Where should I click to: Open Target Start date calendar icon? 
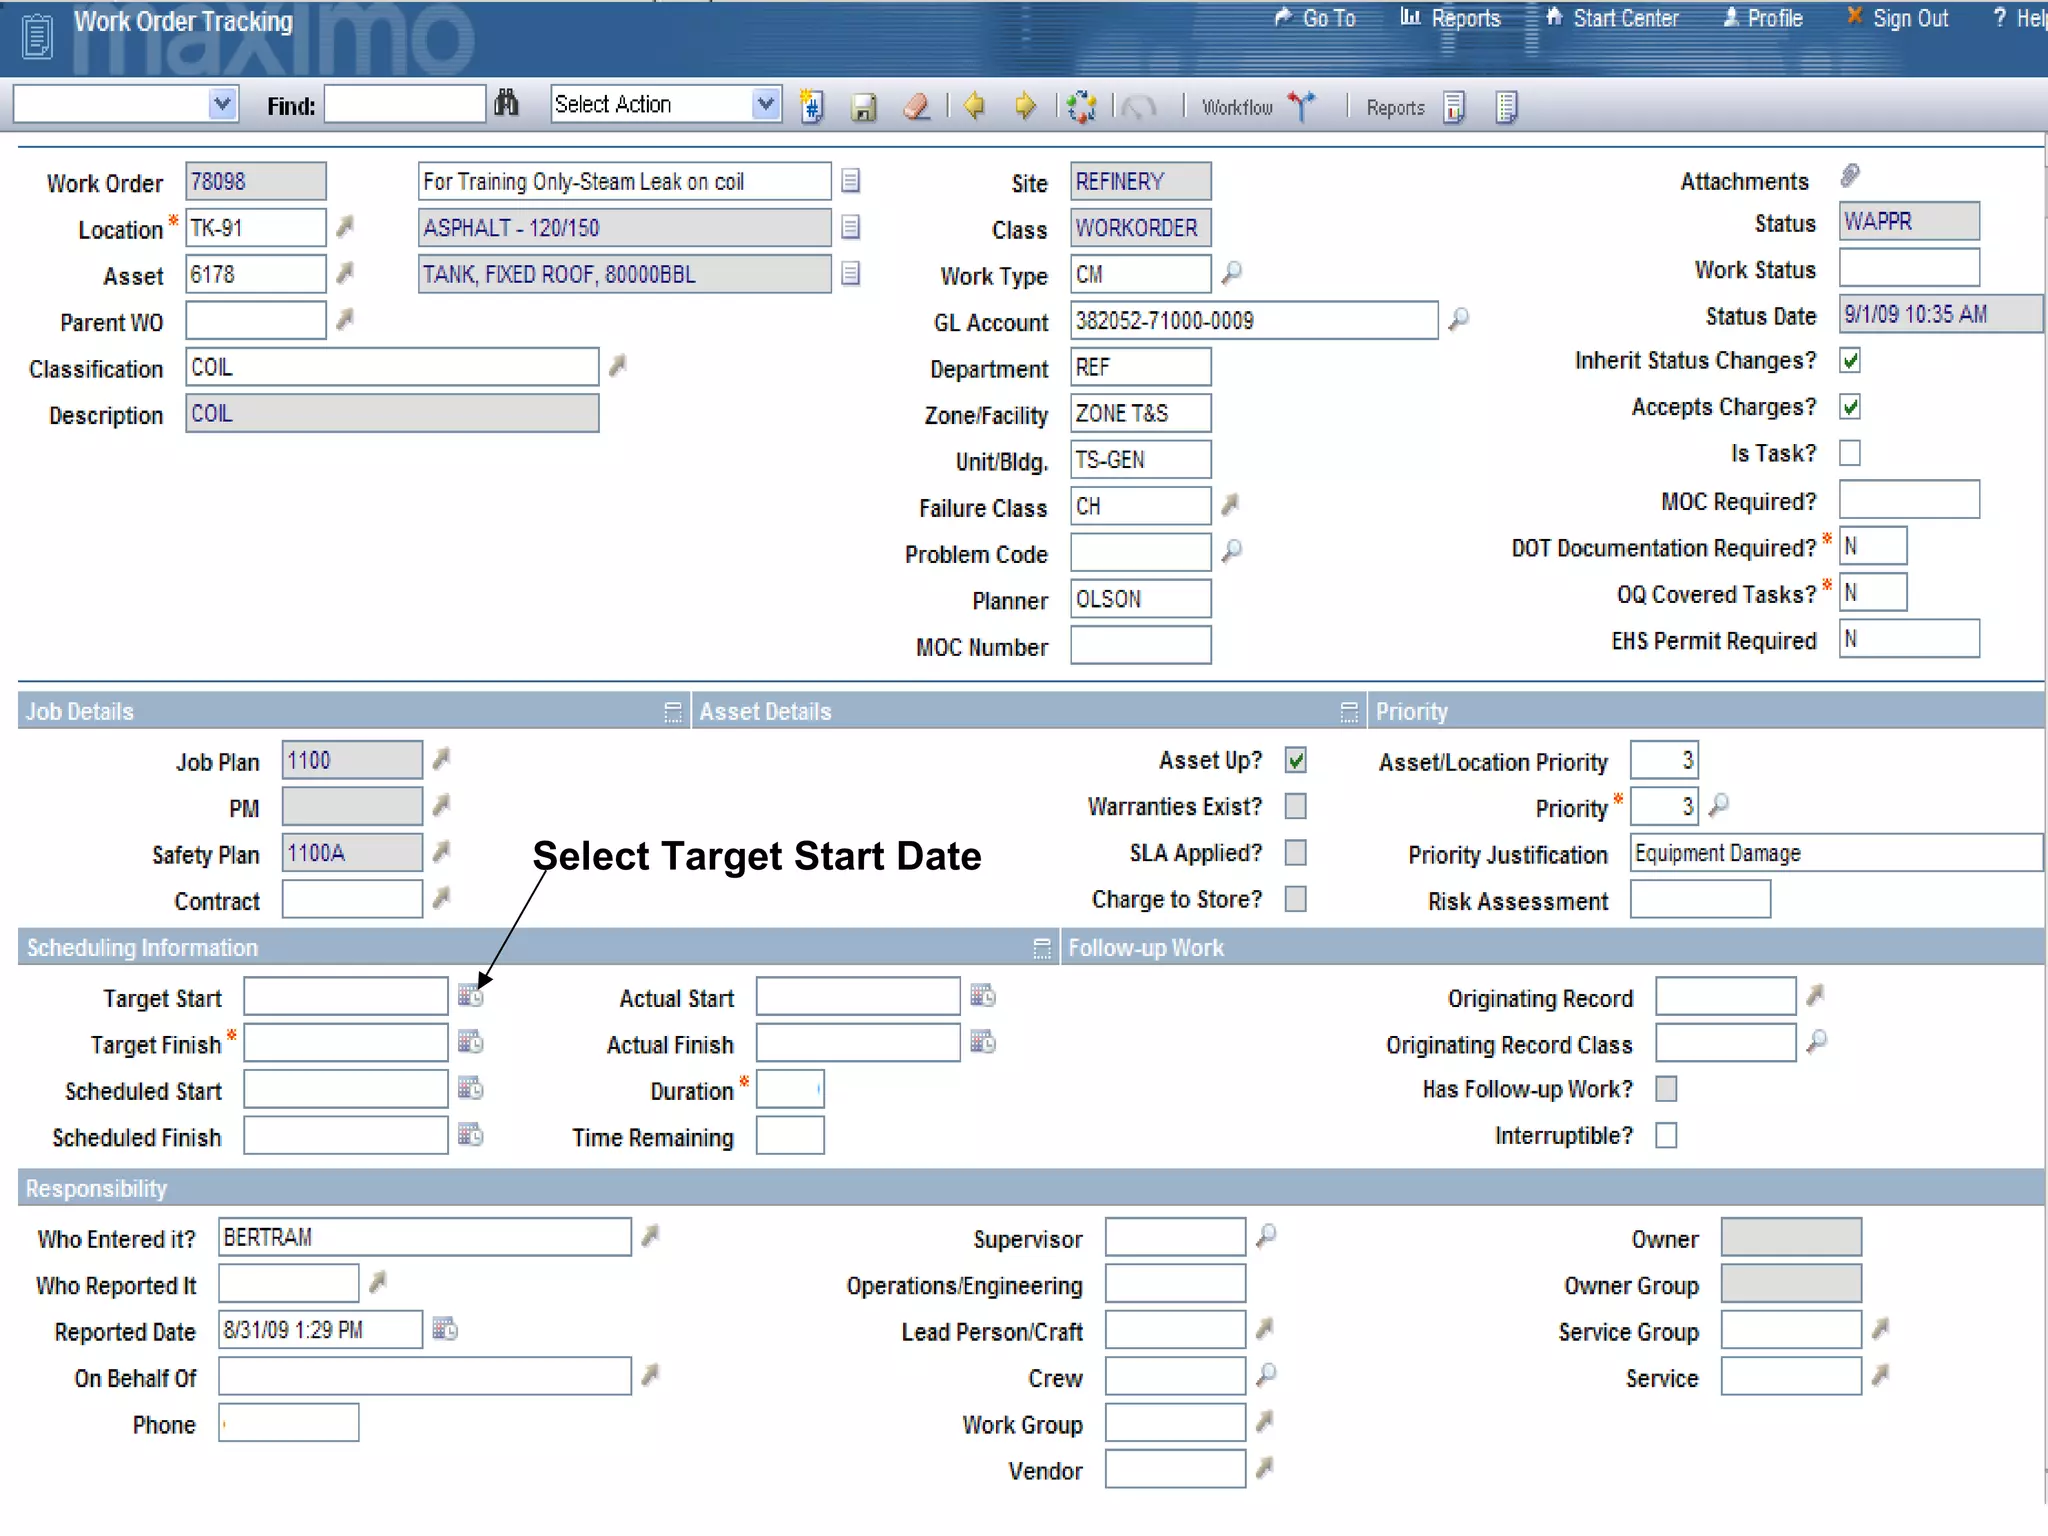point(470,996)
